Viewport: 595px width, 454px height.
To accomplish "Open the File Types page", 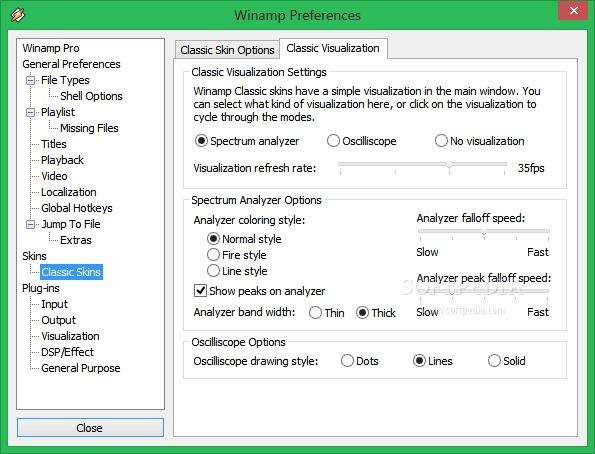I will point(65,80).
